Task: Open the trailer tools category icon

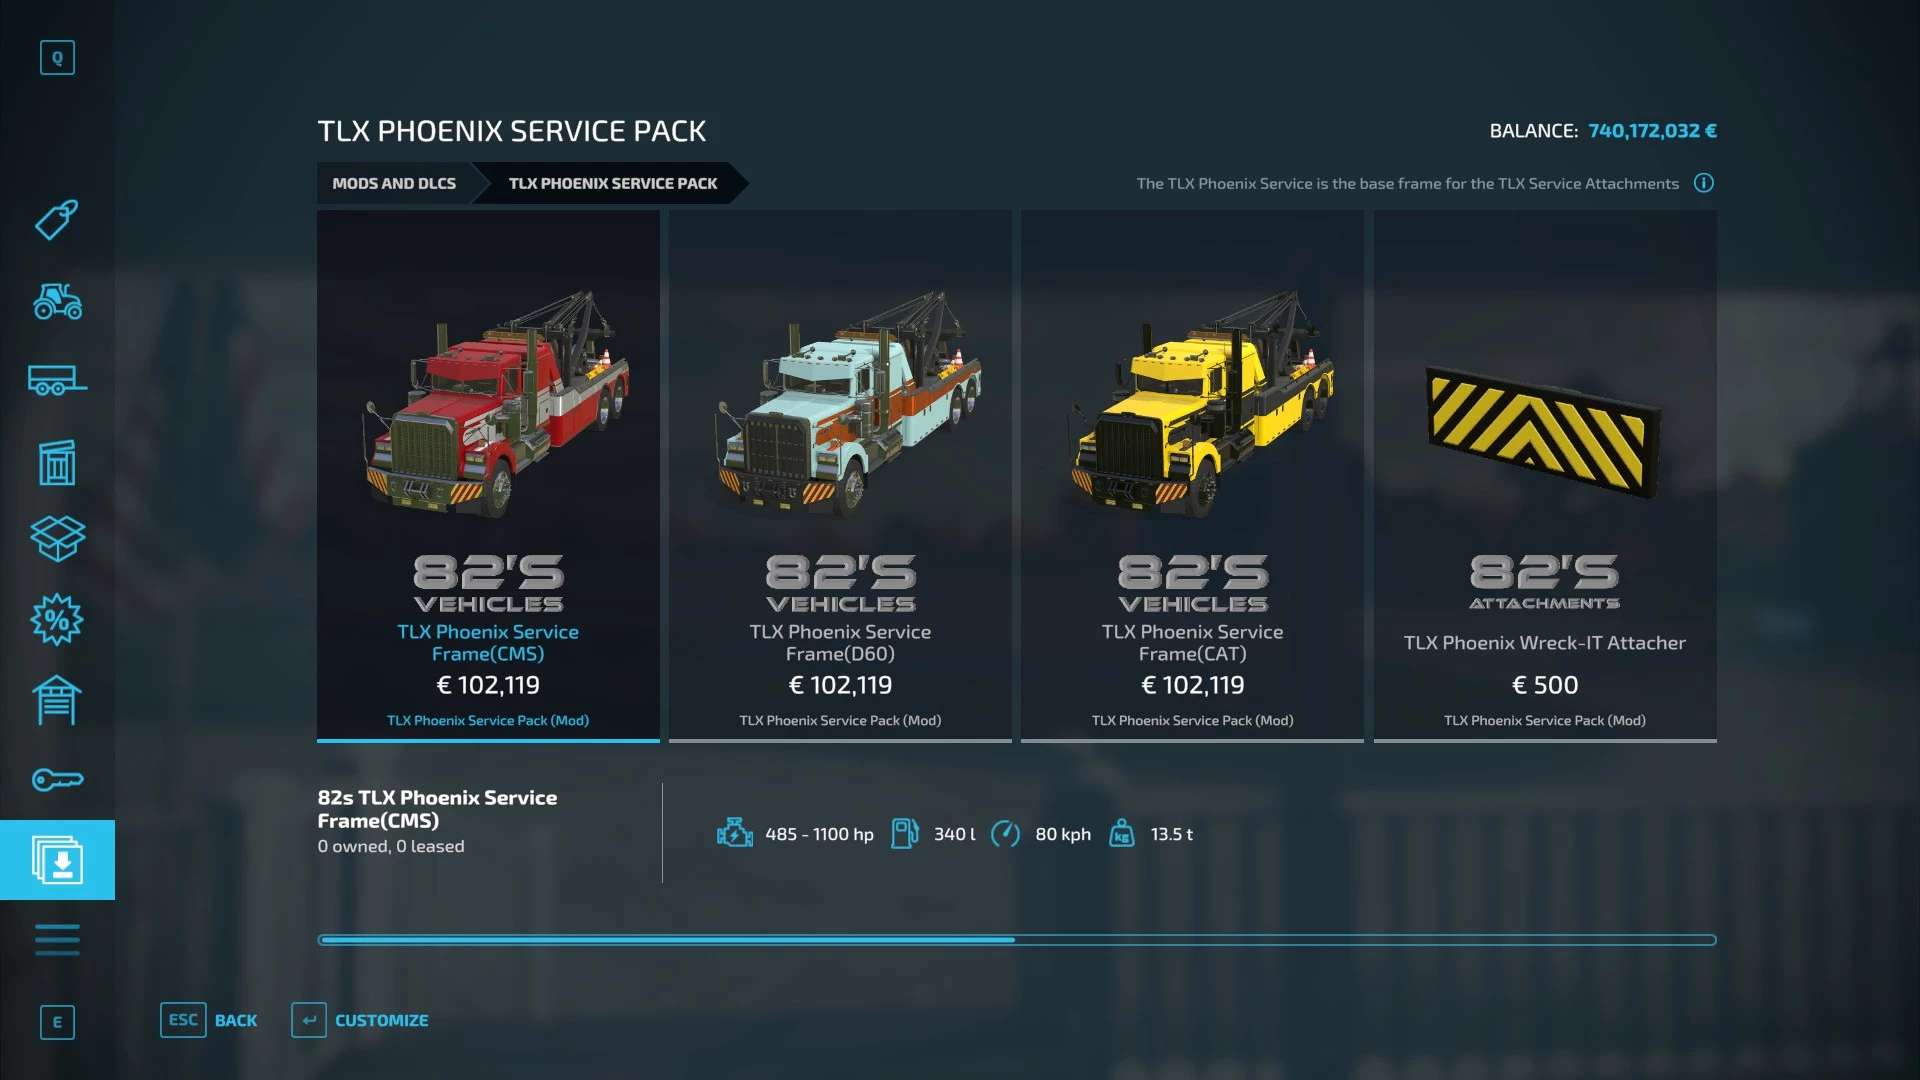Action: 57,380
